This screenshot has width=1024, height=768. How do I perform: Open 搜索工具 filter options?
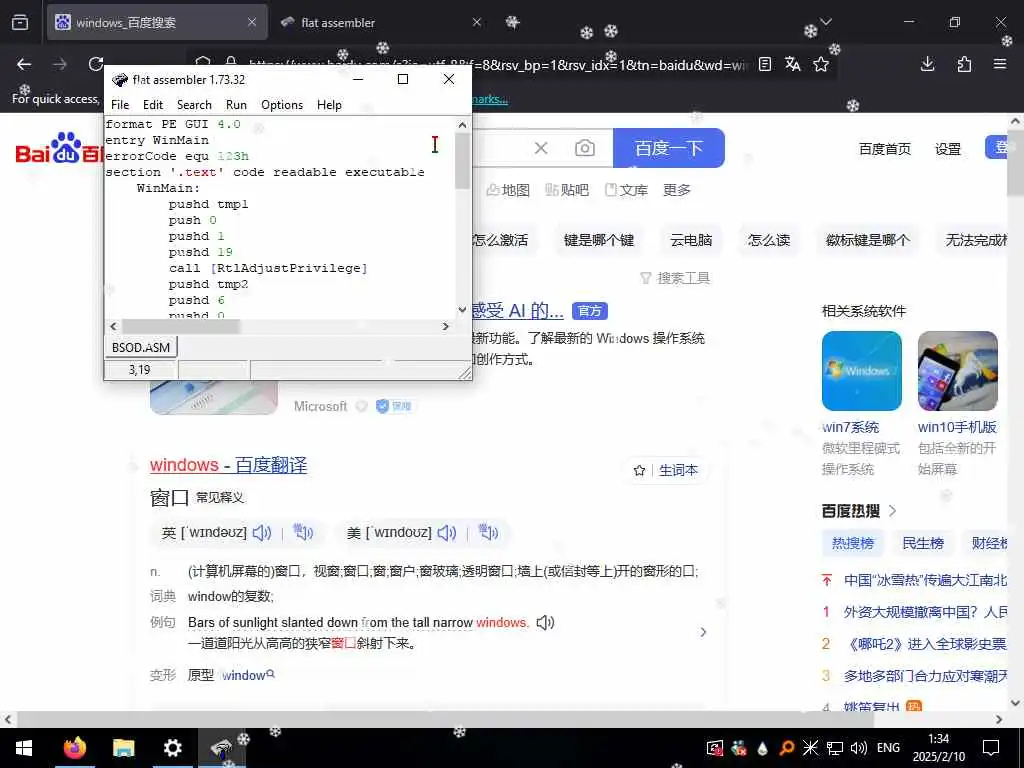(x=675, y=278)
